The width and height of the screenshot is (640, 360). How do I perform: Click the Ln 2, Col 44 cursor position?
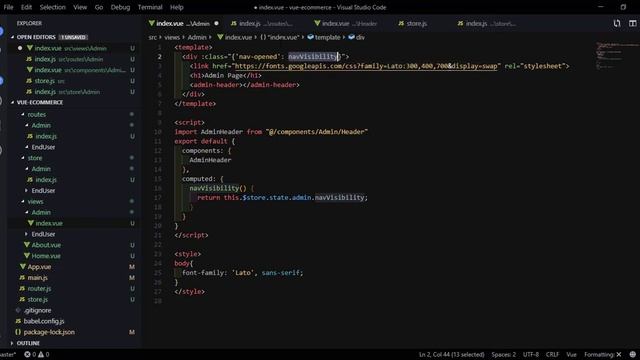[x=451, y=354]
